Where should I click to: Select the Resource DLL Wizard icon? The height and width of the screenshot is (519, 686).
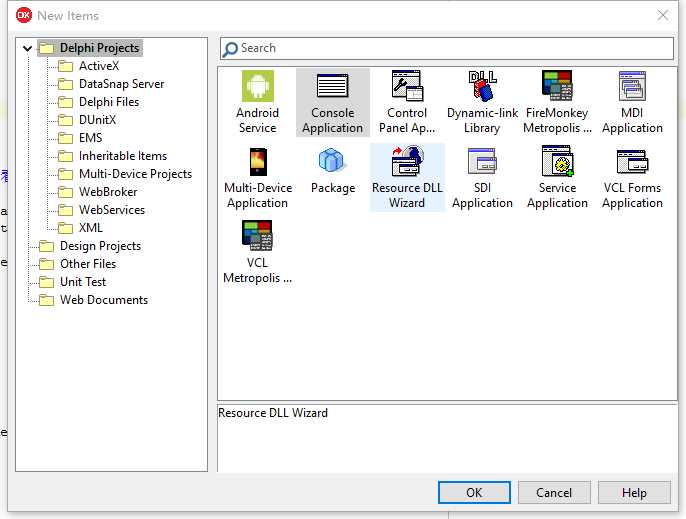click(x=407, y=161)
